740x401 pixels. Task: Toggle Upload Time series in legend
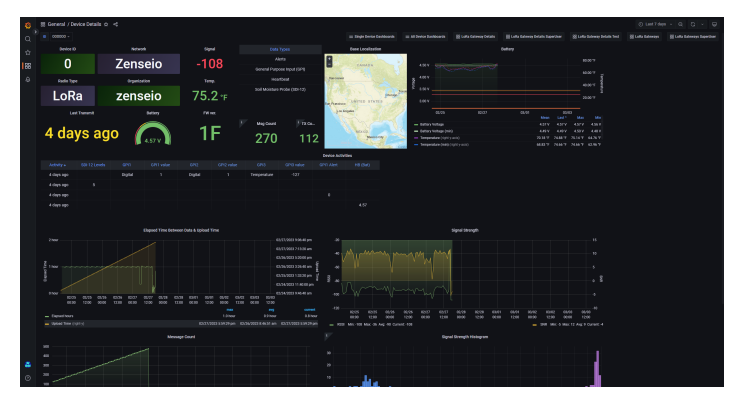pyautogui.click(x=61, y=324)
